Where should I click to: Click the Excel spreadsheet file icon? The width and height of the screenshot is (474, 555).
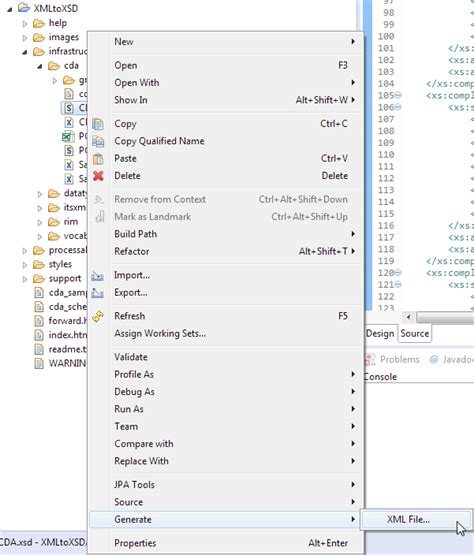coord(68,136)
